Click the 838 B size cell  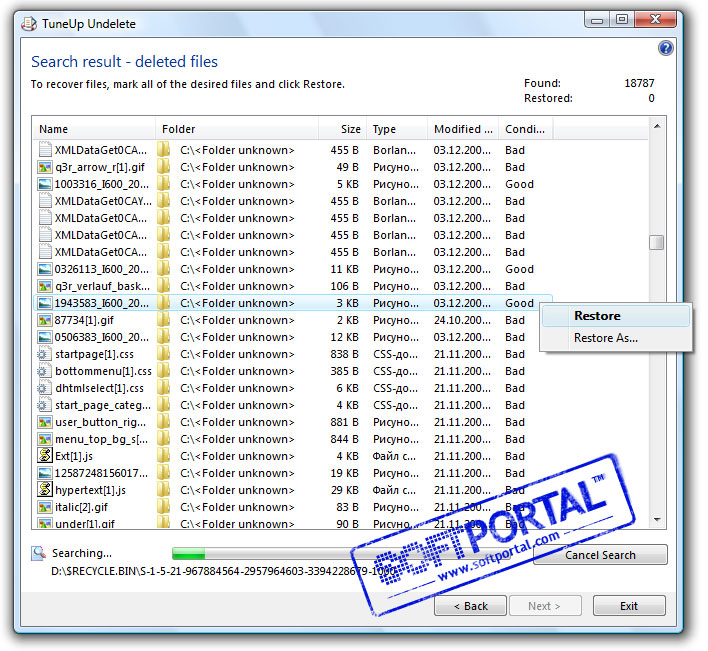click(345, 354)
